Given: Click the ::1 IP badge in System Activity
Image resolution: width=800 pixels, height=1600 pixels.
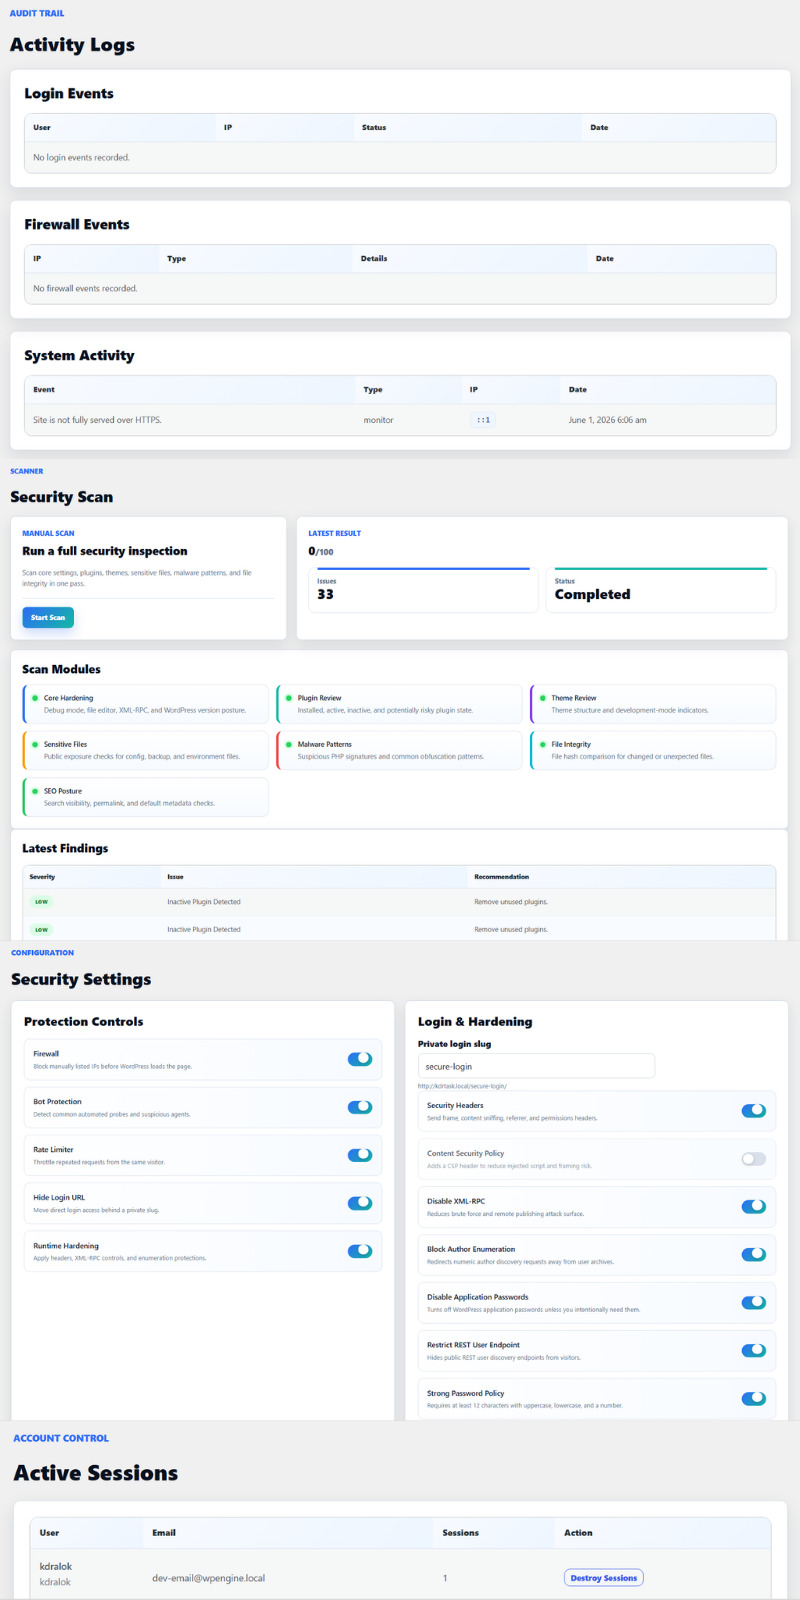Looking at the screenshot, I should pos(483,420).
